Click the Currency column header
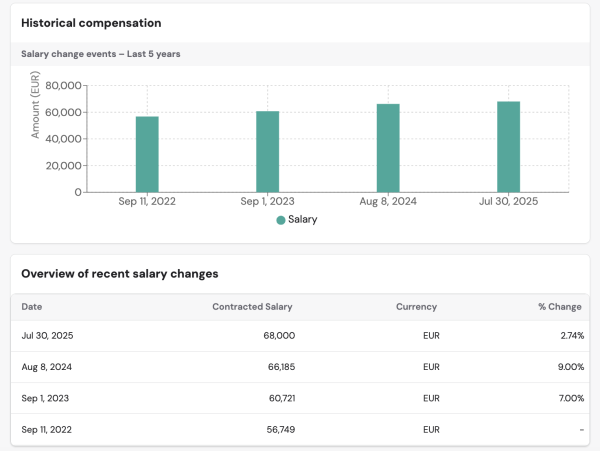 click(416, 307)
